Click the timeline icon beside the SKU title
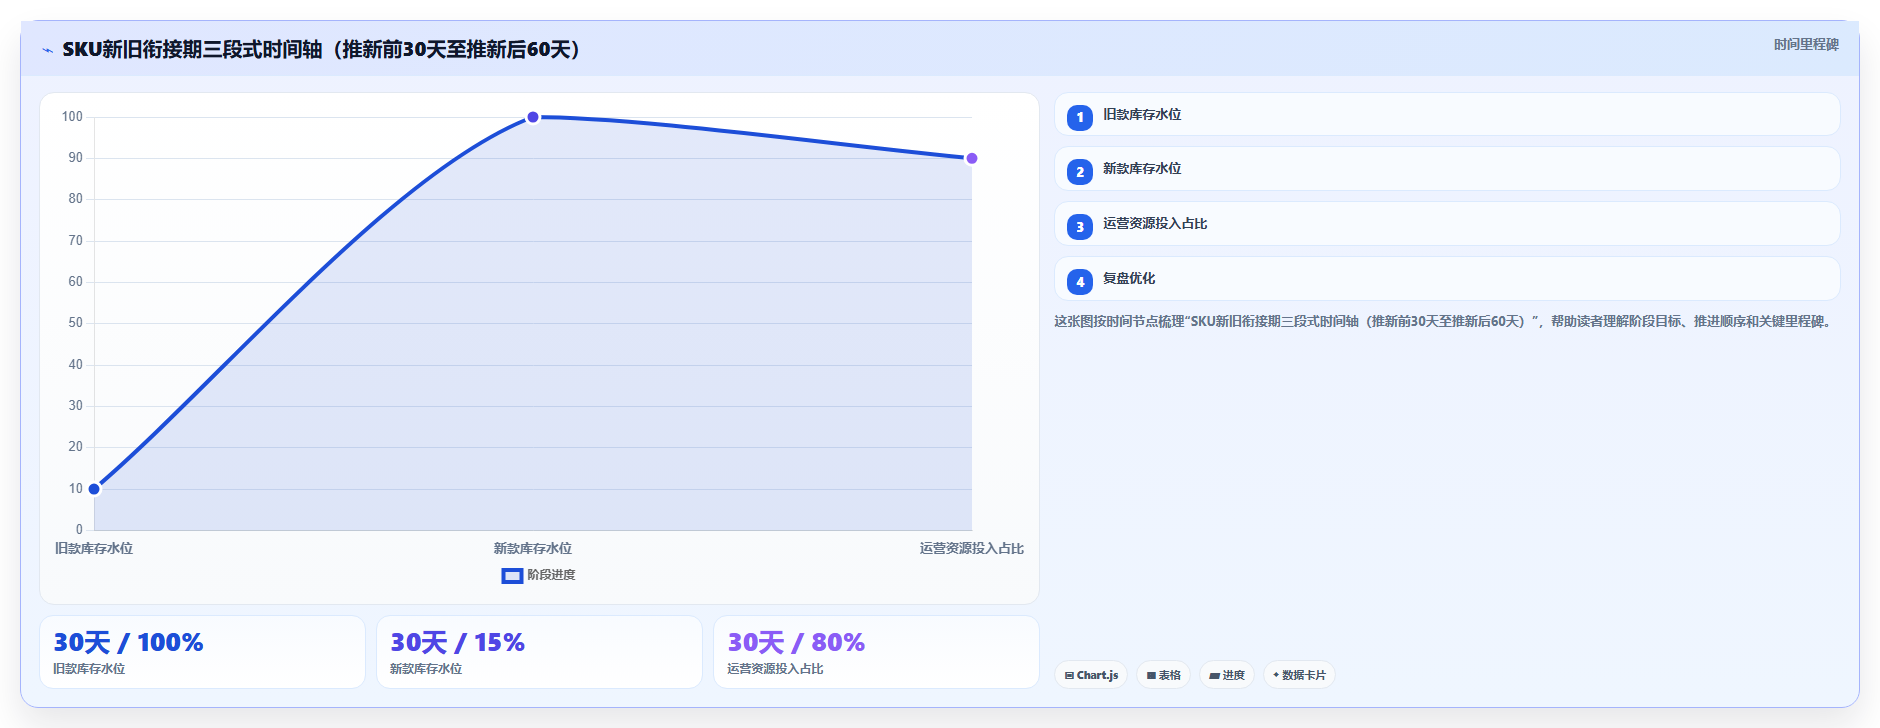Screen dimensions: 1880x728 [47, 50]
